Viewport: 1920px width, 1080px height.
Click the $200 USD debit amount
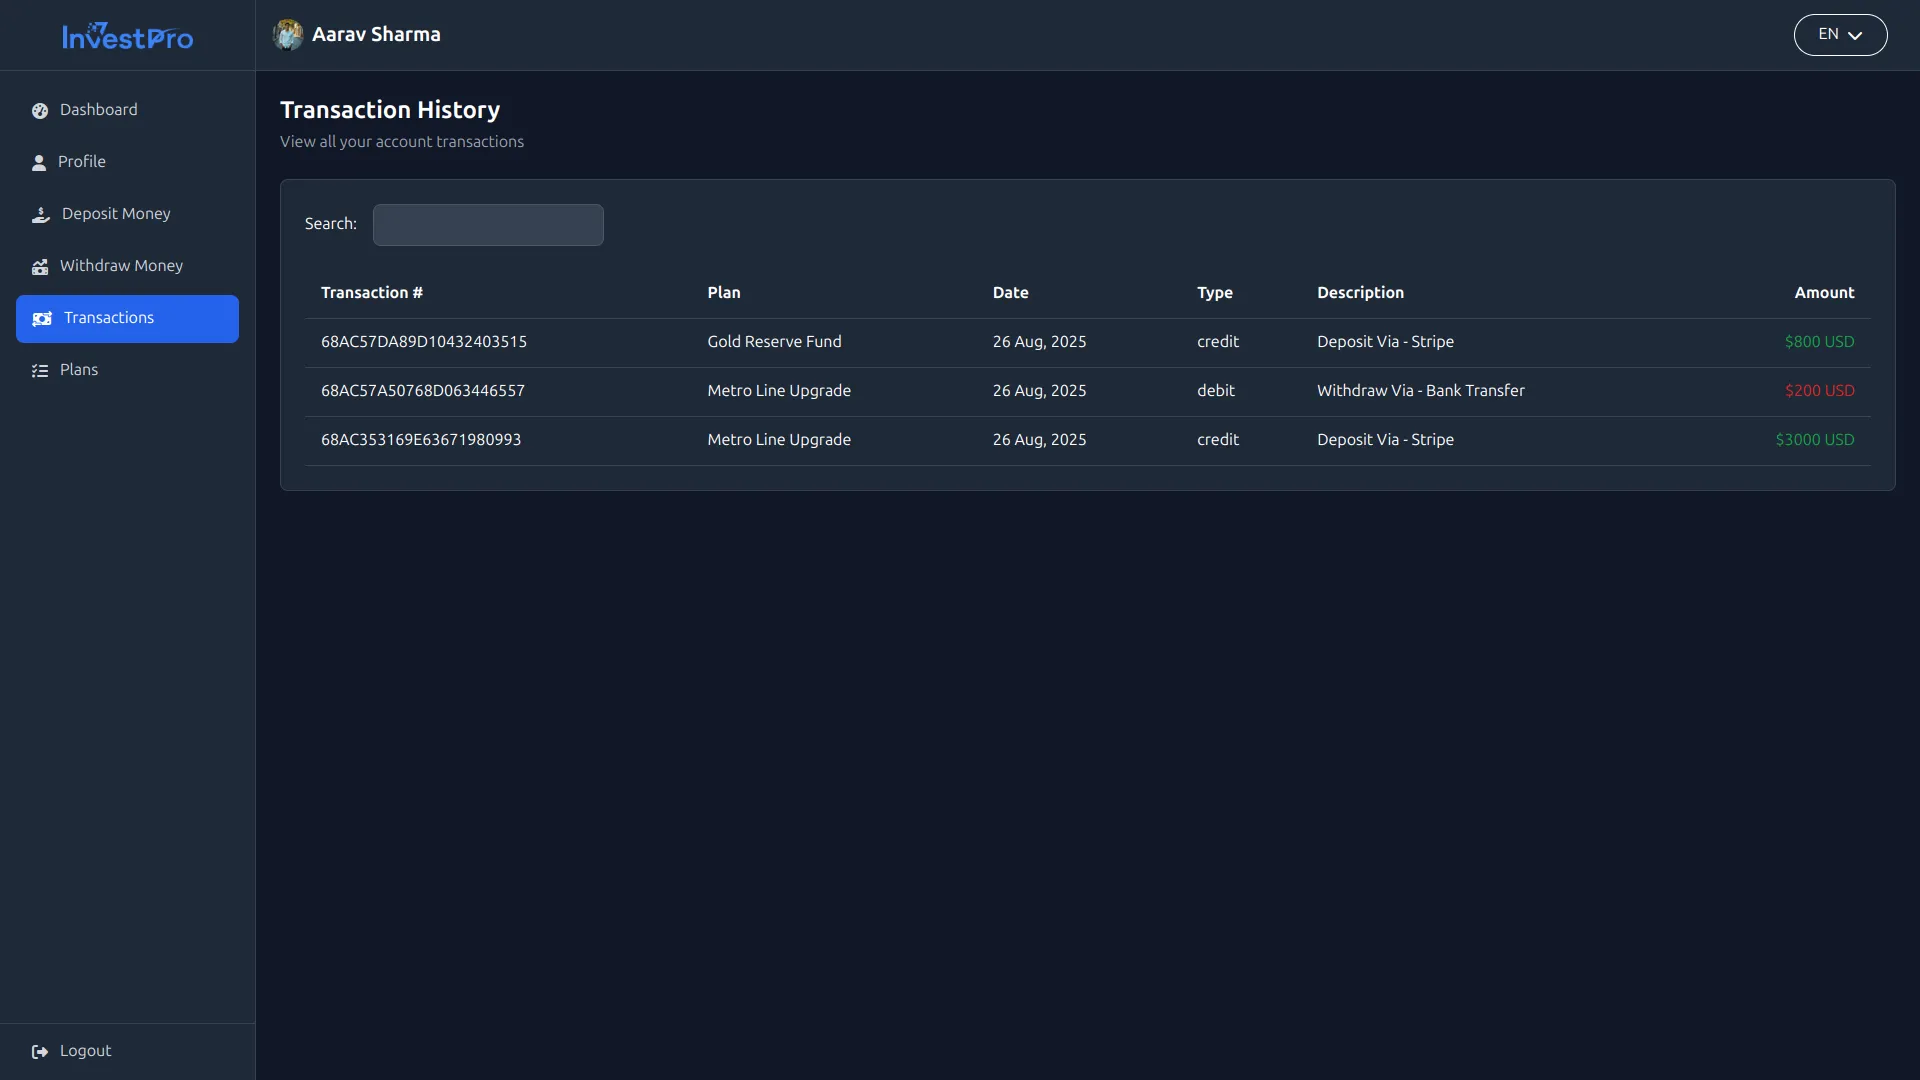1819,391
